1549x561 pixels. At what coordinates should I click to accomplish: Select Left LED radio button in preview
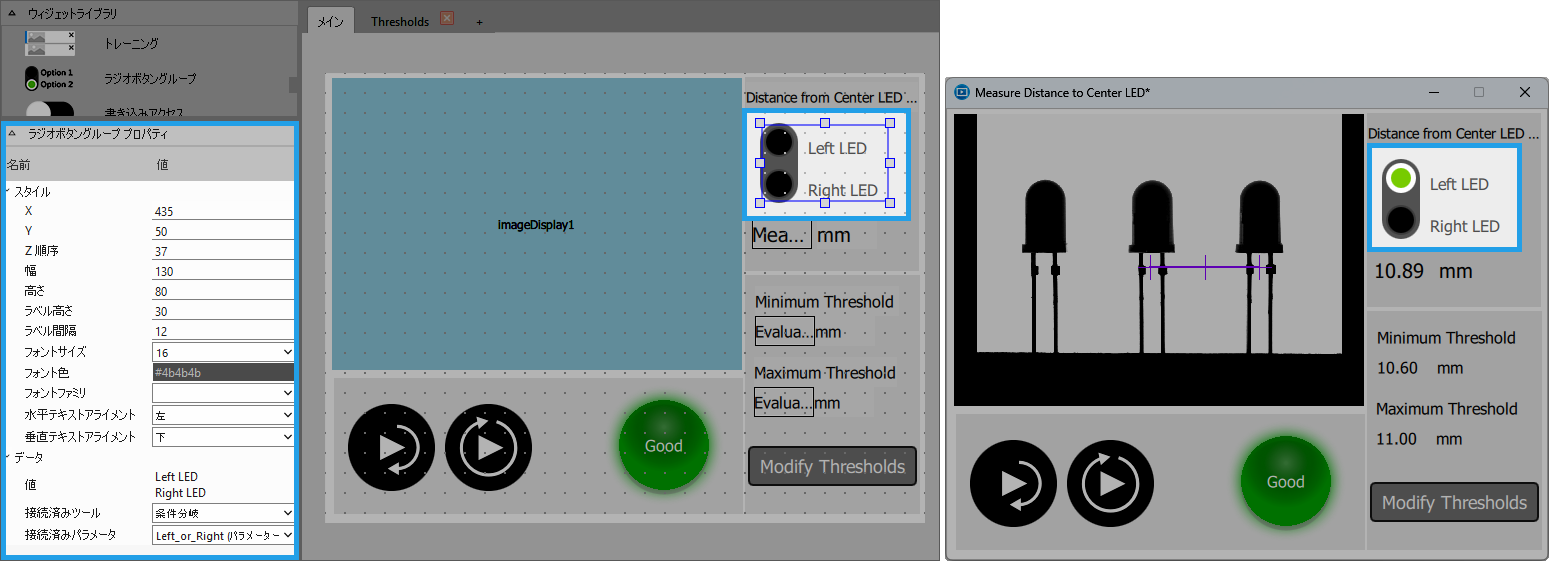1401,180
